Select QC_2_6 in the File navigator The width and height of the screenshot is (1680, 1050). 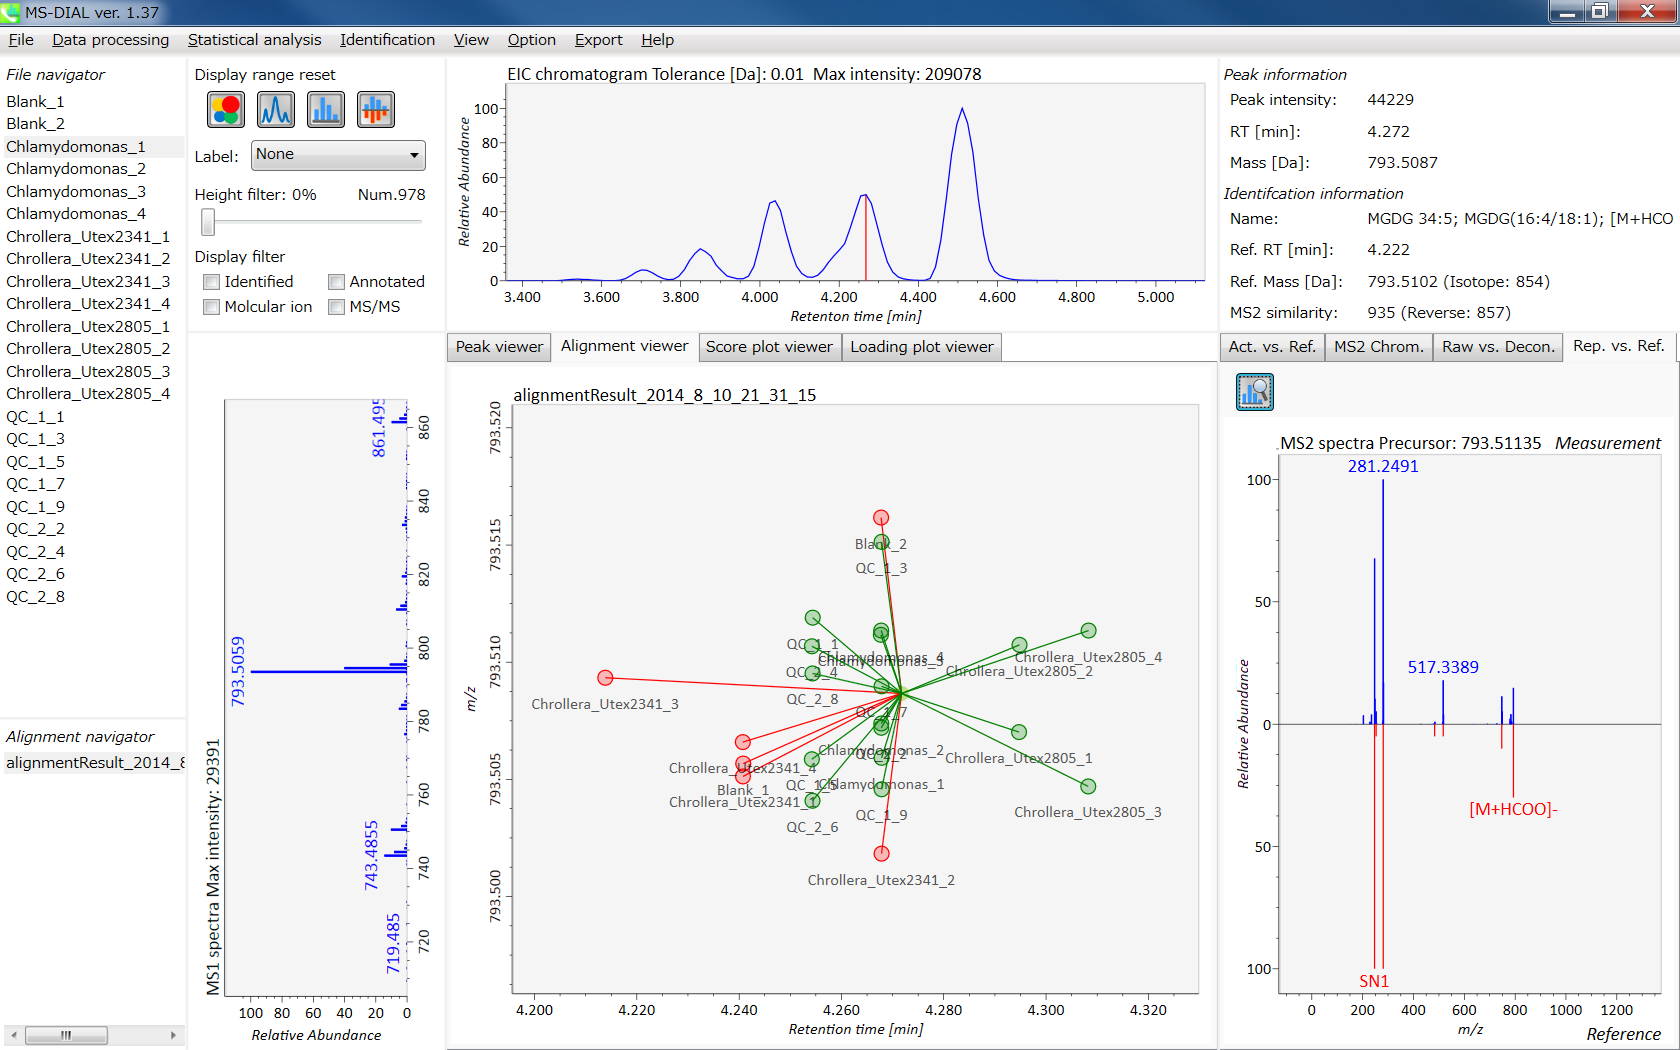pos(35,574)
